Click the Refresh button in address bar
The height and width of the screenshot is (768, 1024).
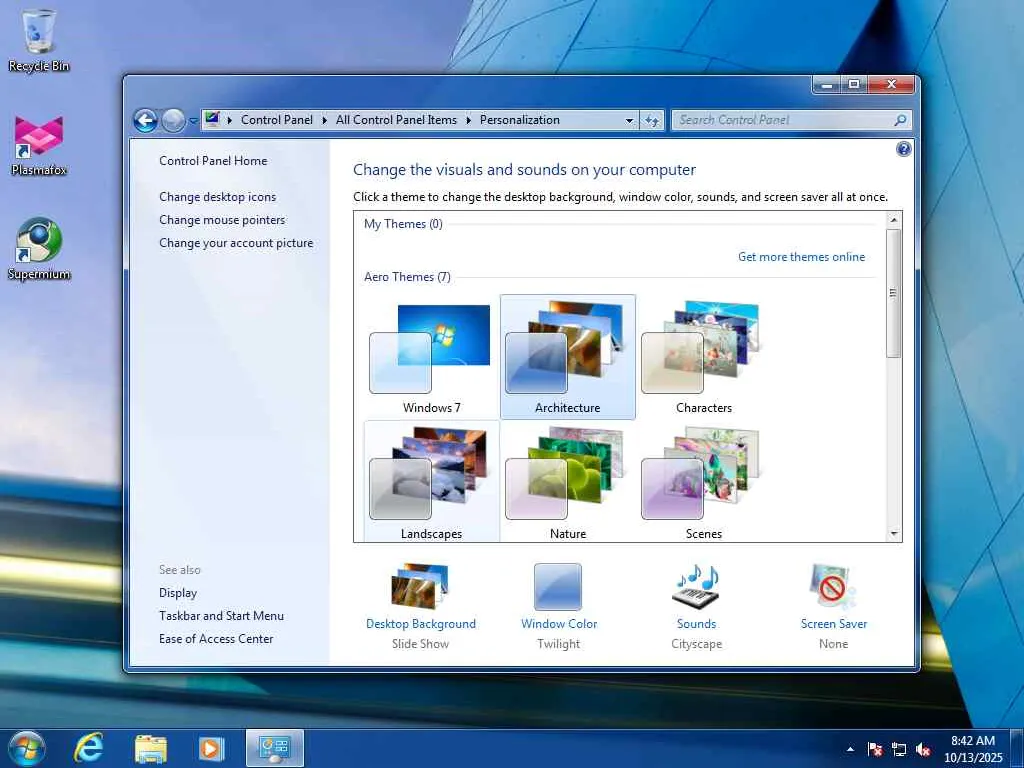(x=652, y=120)
